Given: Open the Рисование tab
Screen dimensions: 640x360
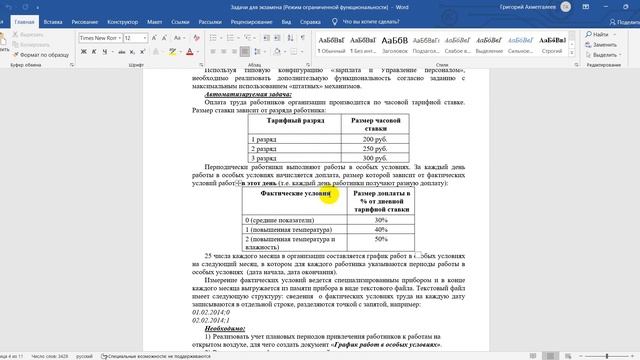Looking at the screenshot, I should pyautogui.click(x=85, y=22).
